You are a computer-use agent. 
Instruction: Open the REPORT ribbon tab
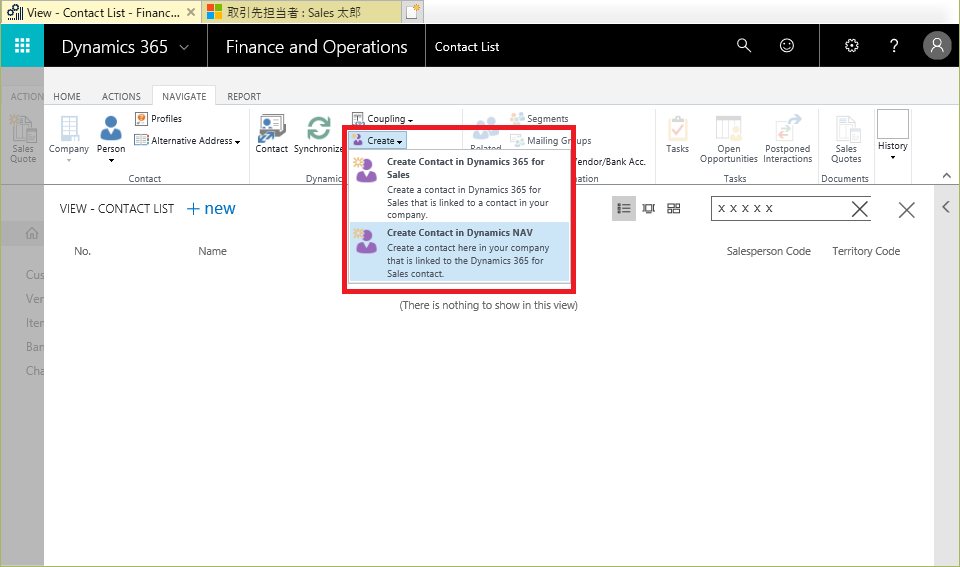click(x=244, y=96)
